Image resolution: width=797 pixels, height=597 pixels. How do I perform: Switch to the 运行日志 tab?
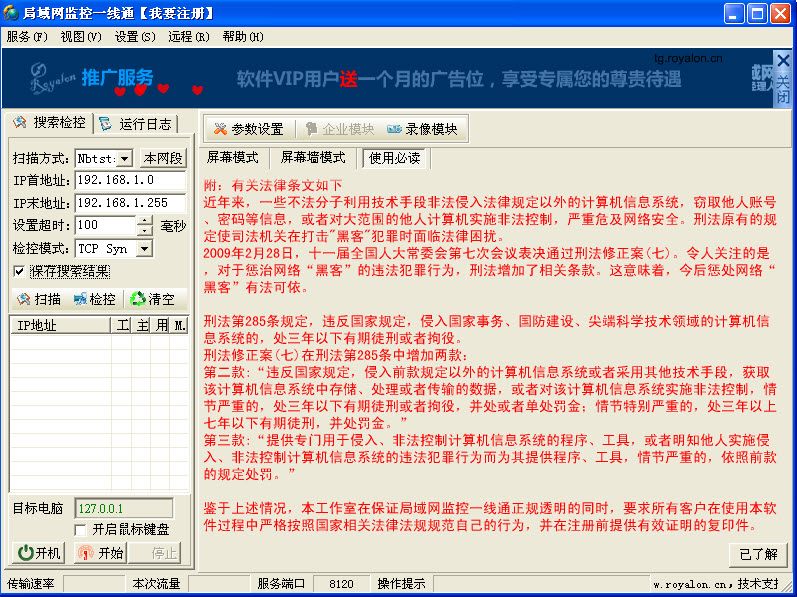click(x=136, y=124)
